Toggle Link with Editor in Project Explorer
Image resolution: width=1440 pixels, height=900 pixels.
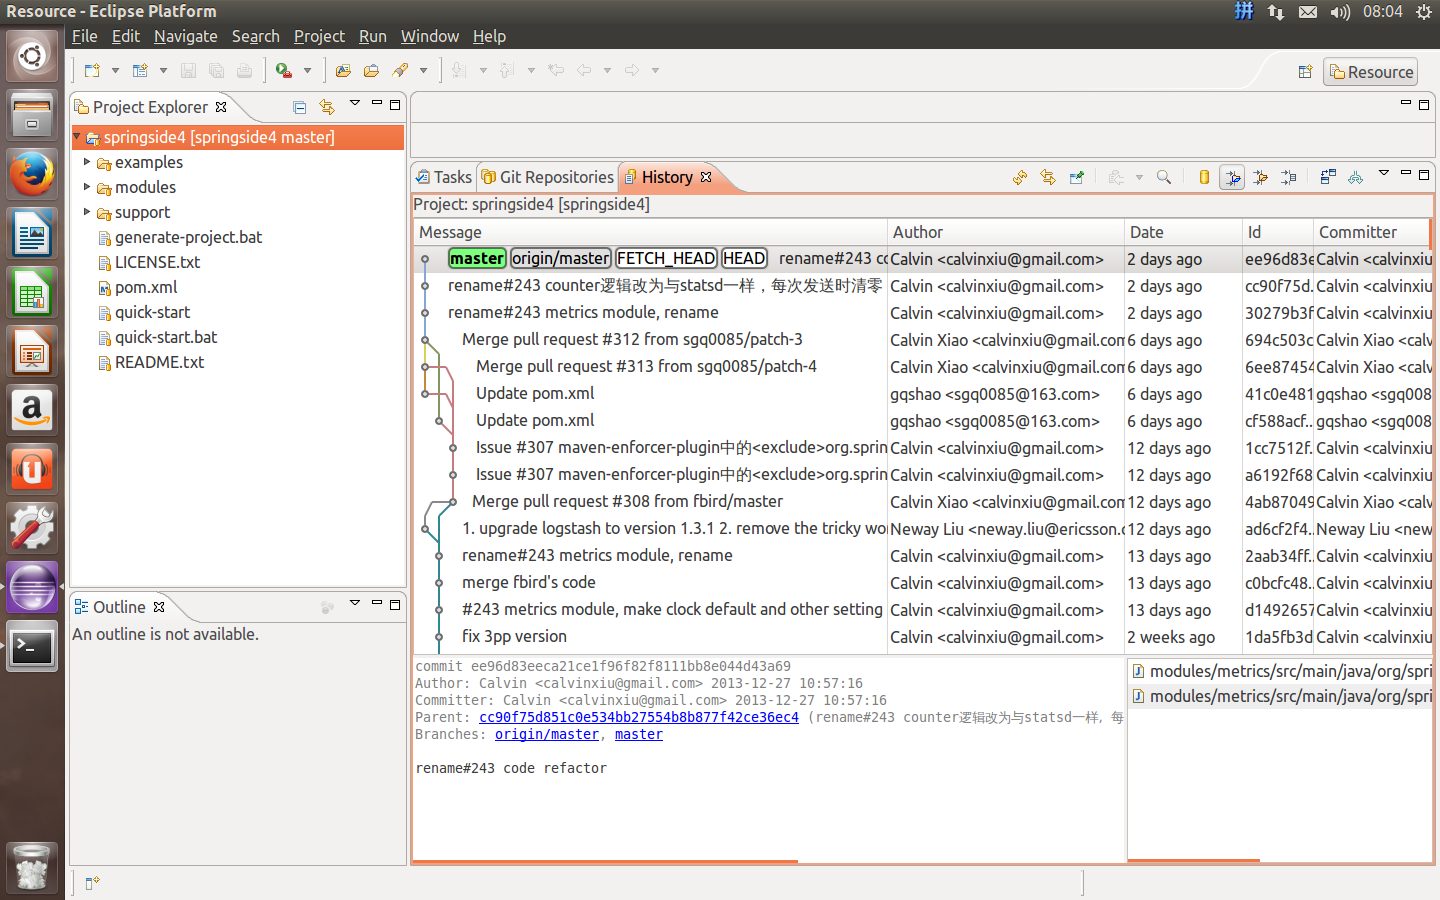tap(326, 107)
